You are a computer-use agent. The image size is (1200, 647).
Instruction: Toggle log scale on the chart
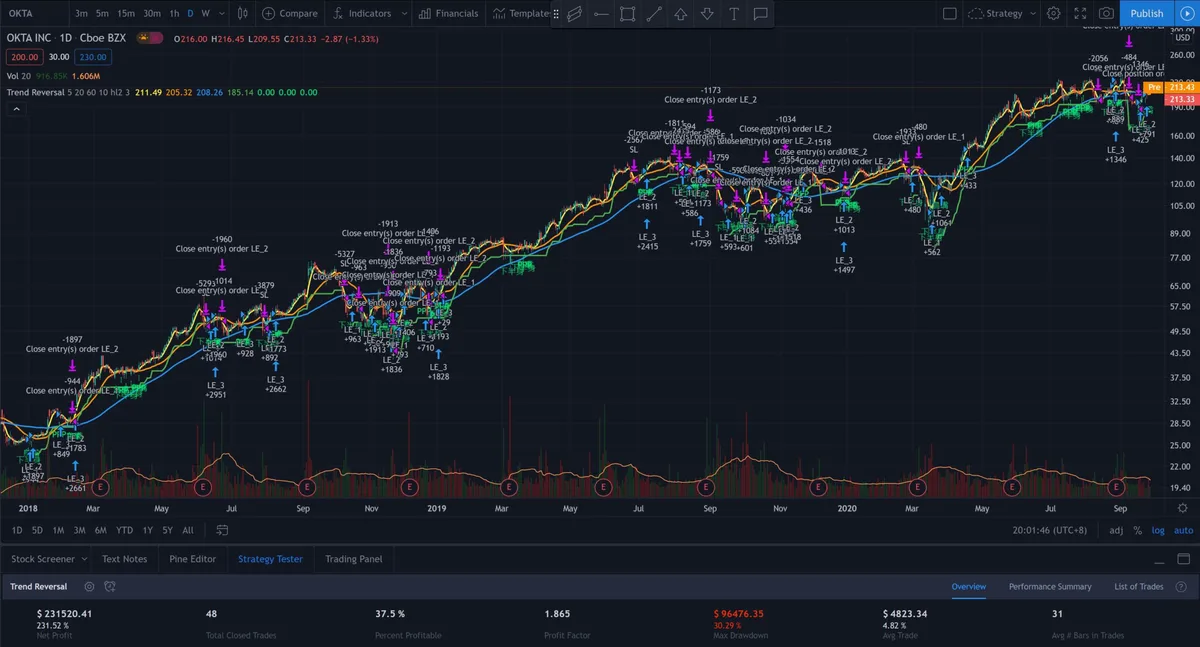tap(1158, 530)
